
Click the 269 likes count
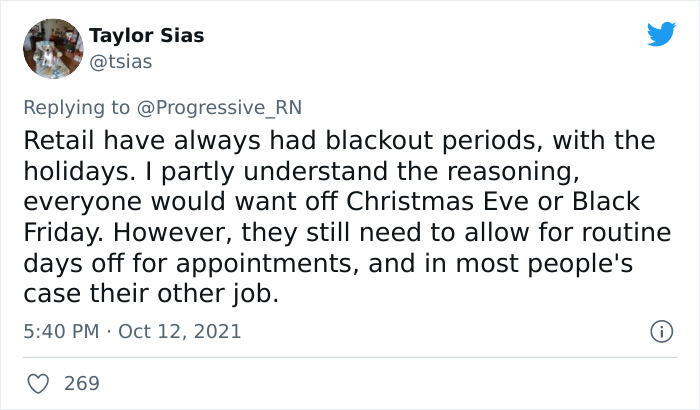[x=82, y=384]
